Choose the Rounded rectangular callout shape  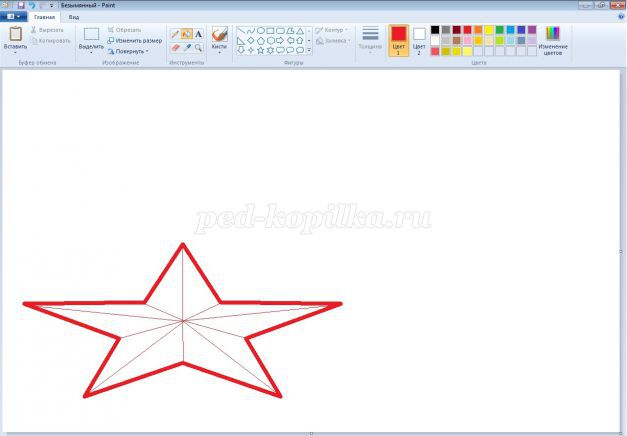(280, 50)
